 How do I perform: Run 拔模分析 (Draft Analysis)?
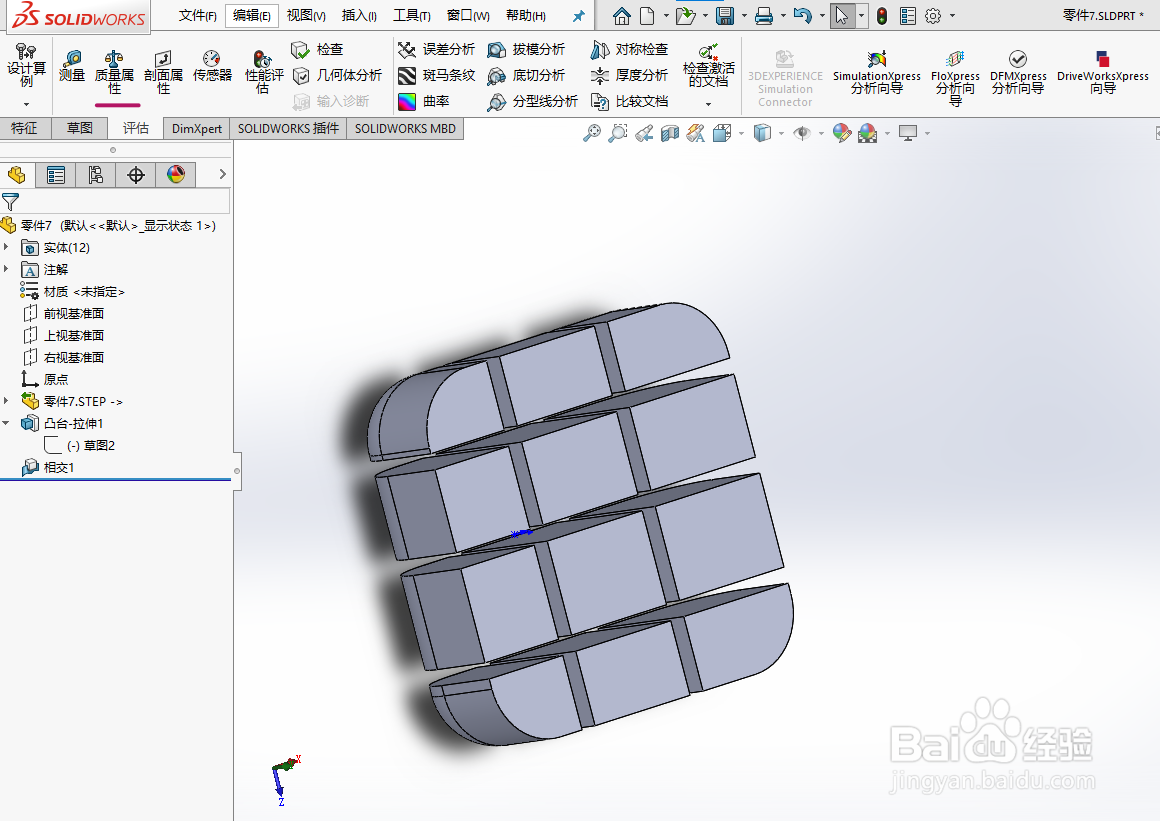[x=529, y=49]
